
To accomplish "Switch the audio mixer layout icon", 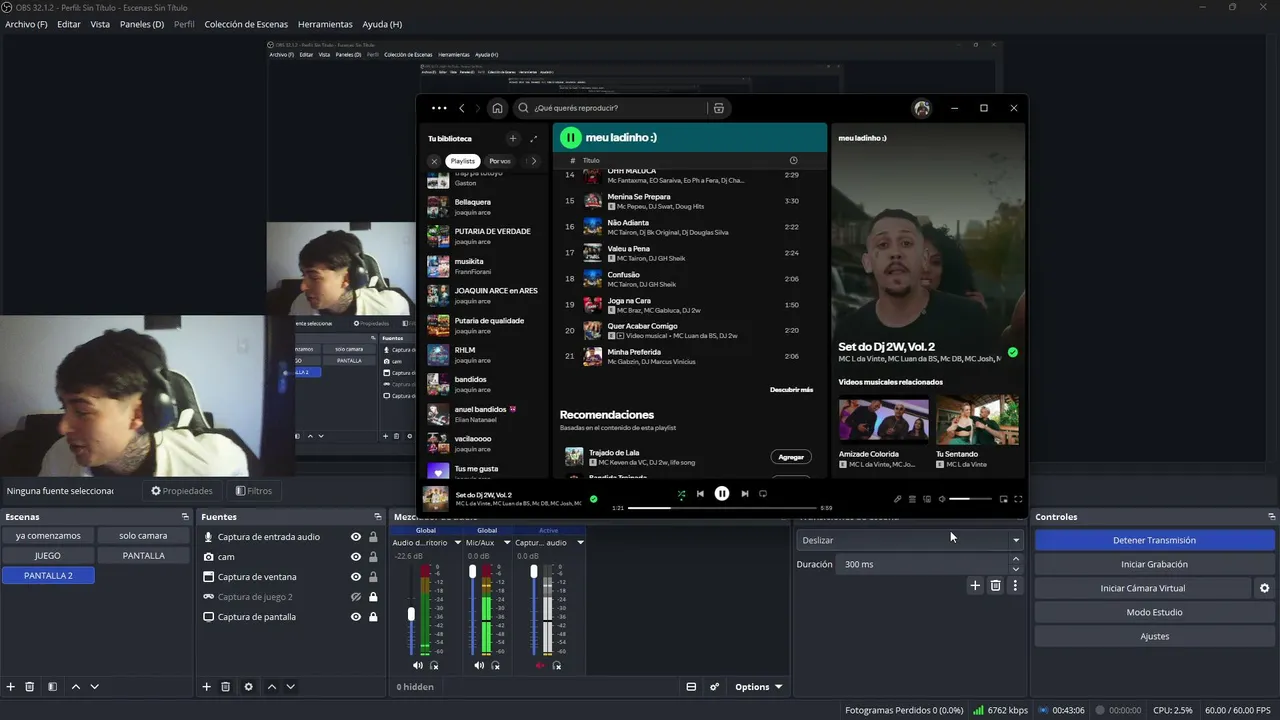I will click(691, 687).
